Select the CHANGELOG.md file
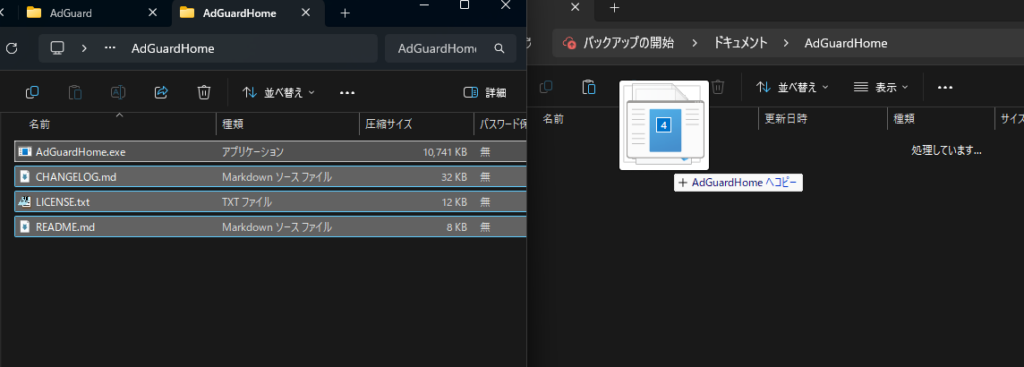The image size is (1024, 367). pyautogui.click(x=270, y=176)
